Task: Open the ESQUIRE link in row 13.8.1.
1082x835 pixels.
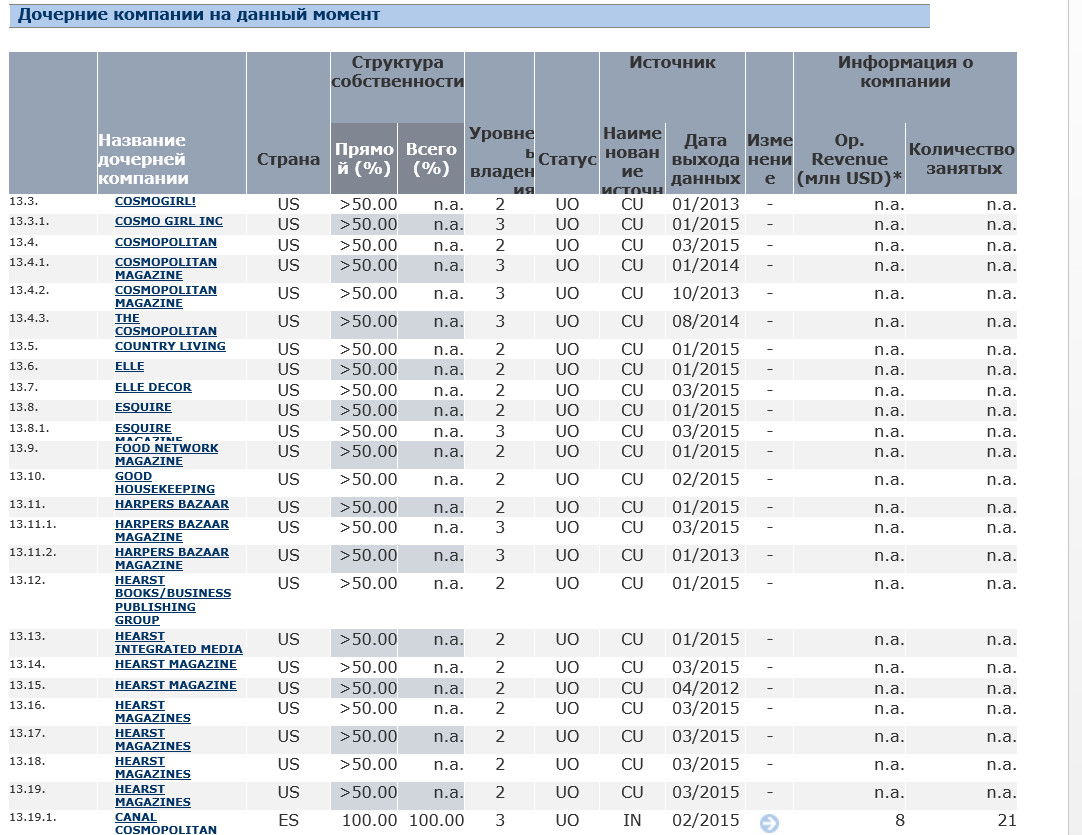Action: pos(144,429)
